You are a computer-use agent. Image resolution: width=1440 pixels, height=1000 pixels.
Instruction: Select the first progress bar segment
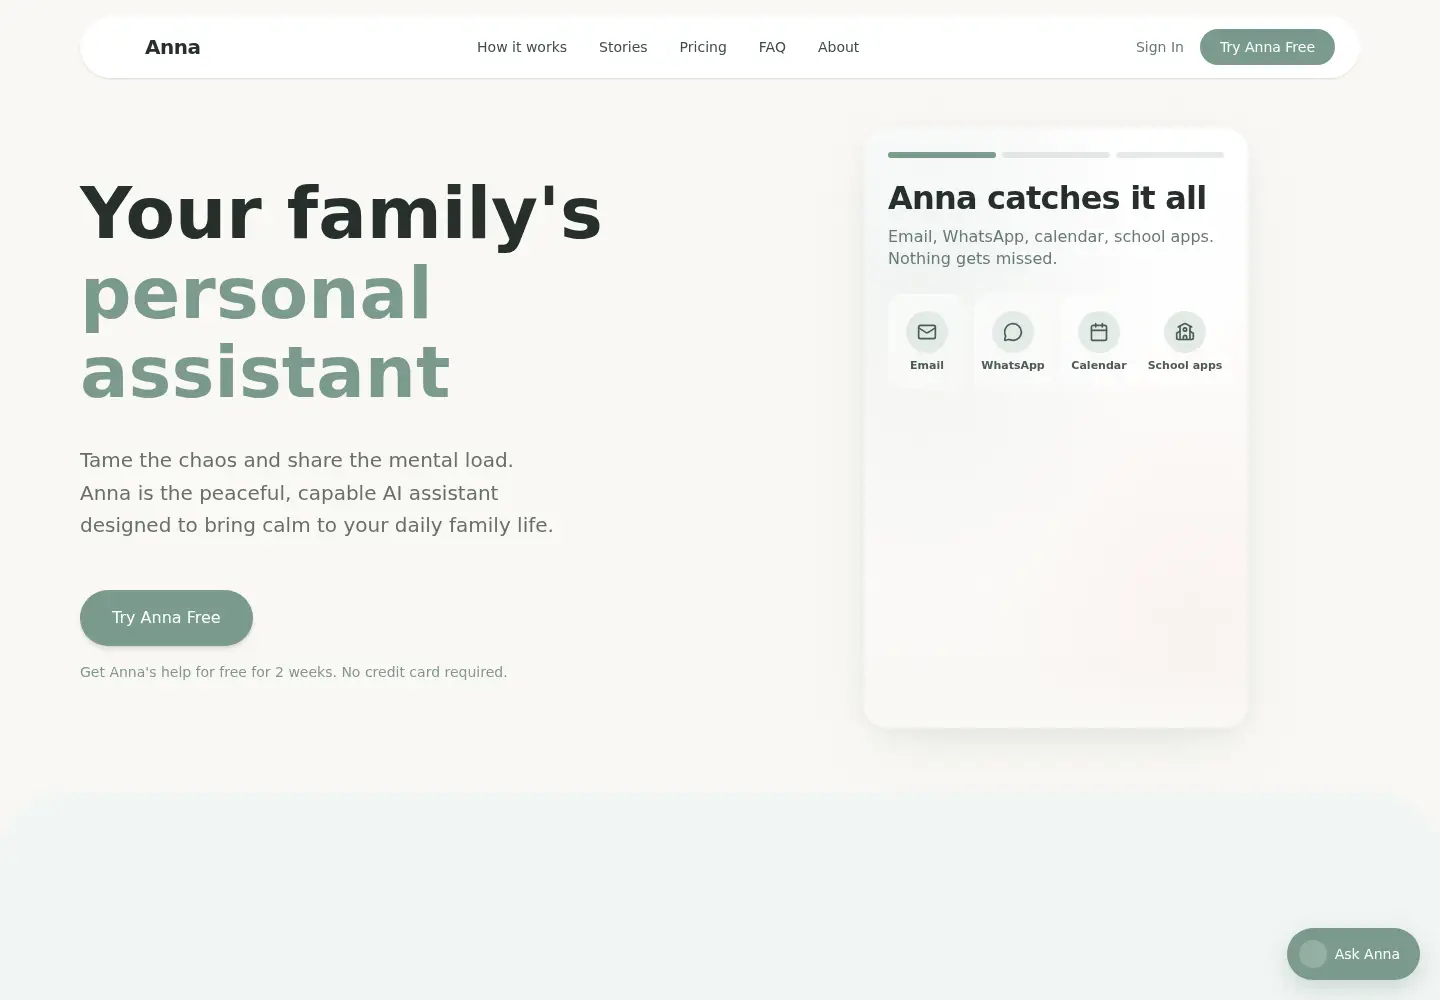(x=942, y=155)
